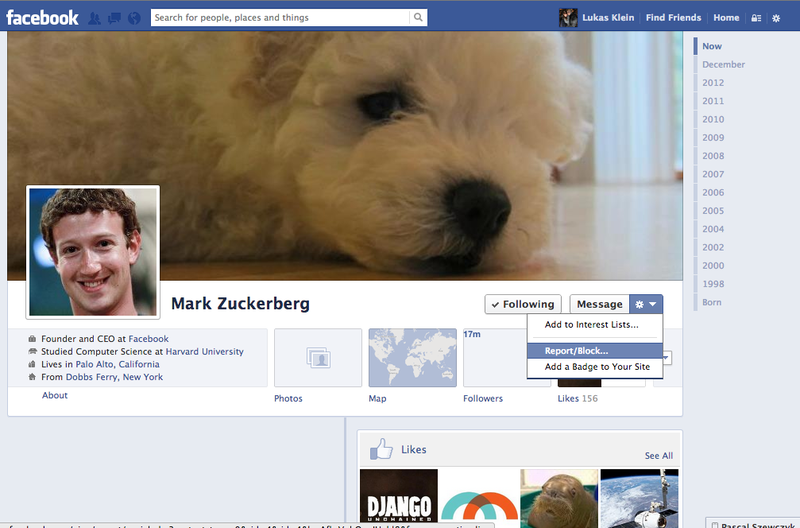Click the Photos label link
This screenshot has height=528, width=800.
pos(288,398)
